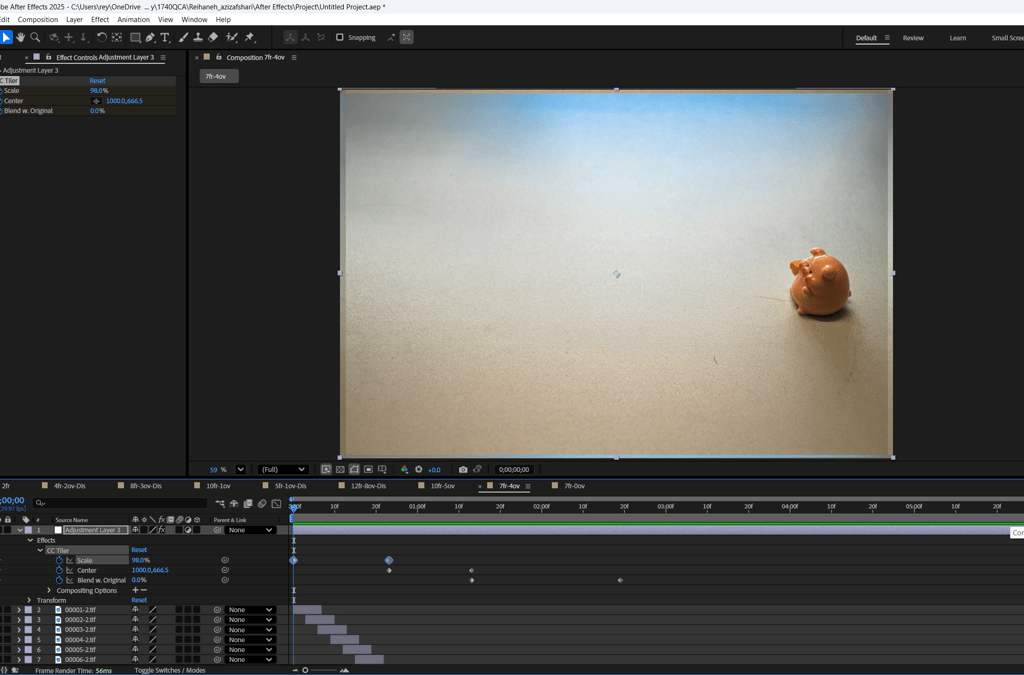Select the Eraser tool
1024x675 pixels.
coord(213,37)
